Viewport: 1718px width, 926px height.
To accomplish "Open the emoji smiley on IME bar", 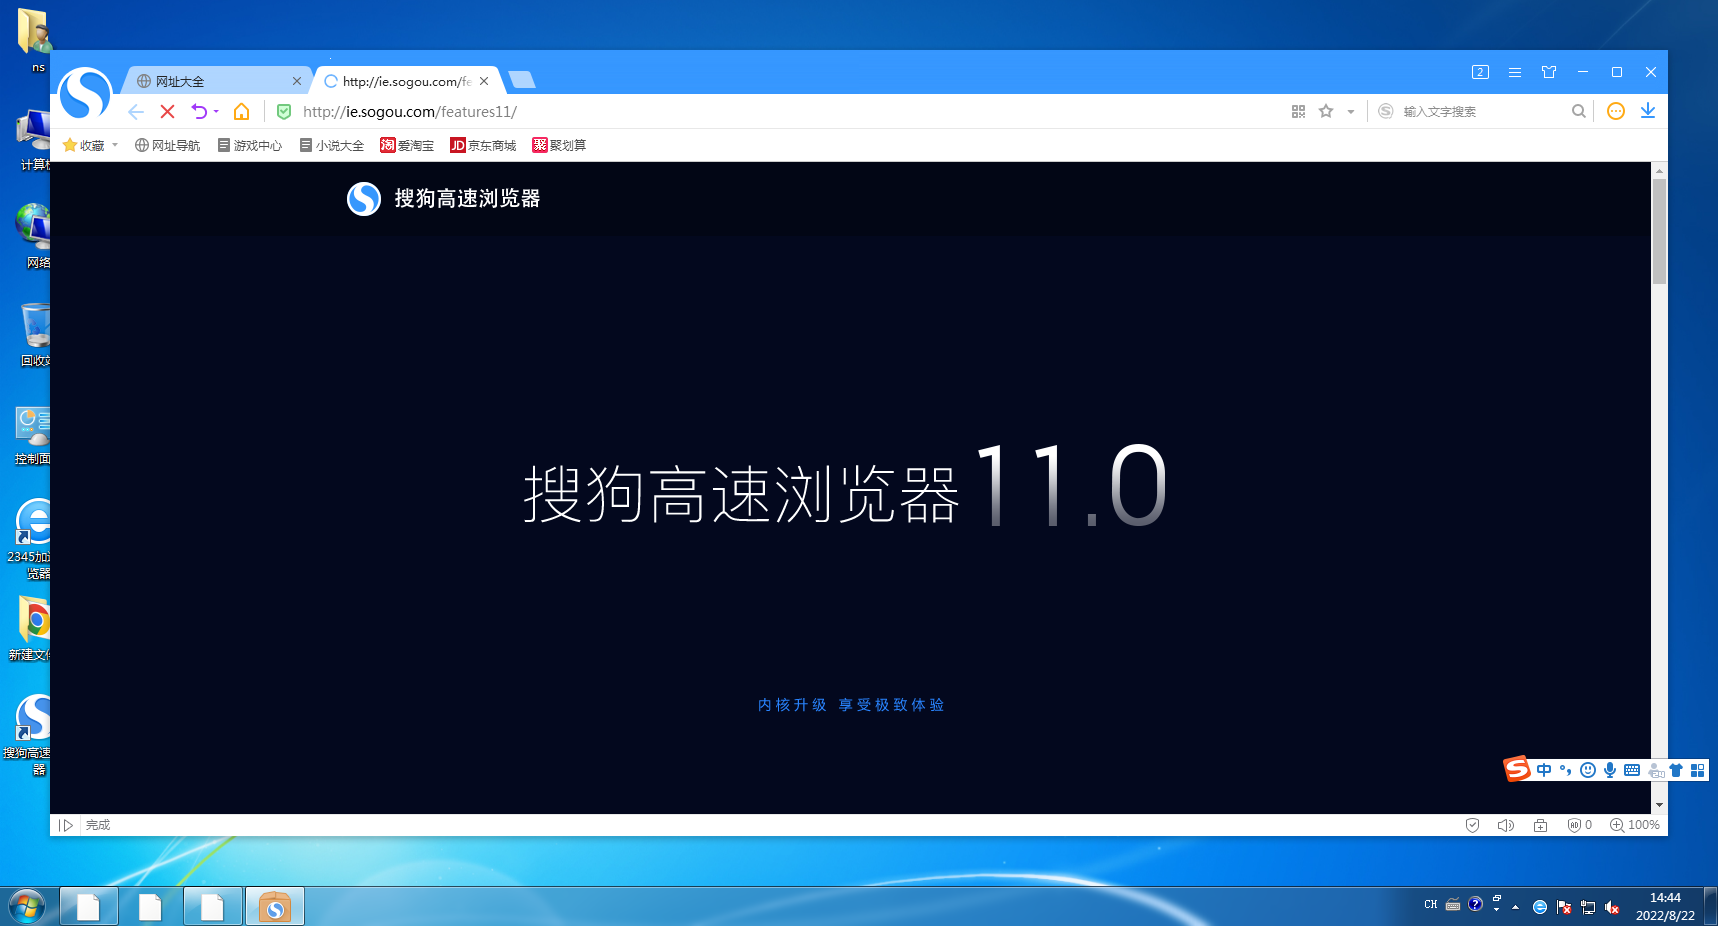I will [x=1588, y=770].
